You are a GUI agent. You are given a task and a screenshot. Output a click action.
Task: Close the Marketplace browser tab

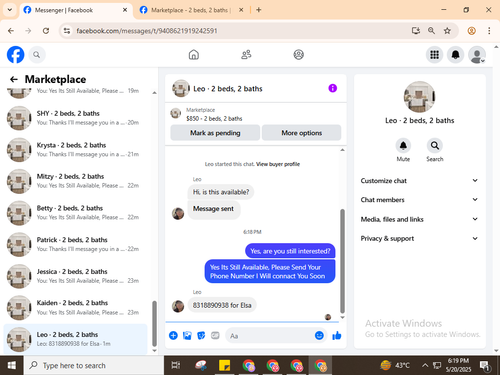241,10
